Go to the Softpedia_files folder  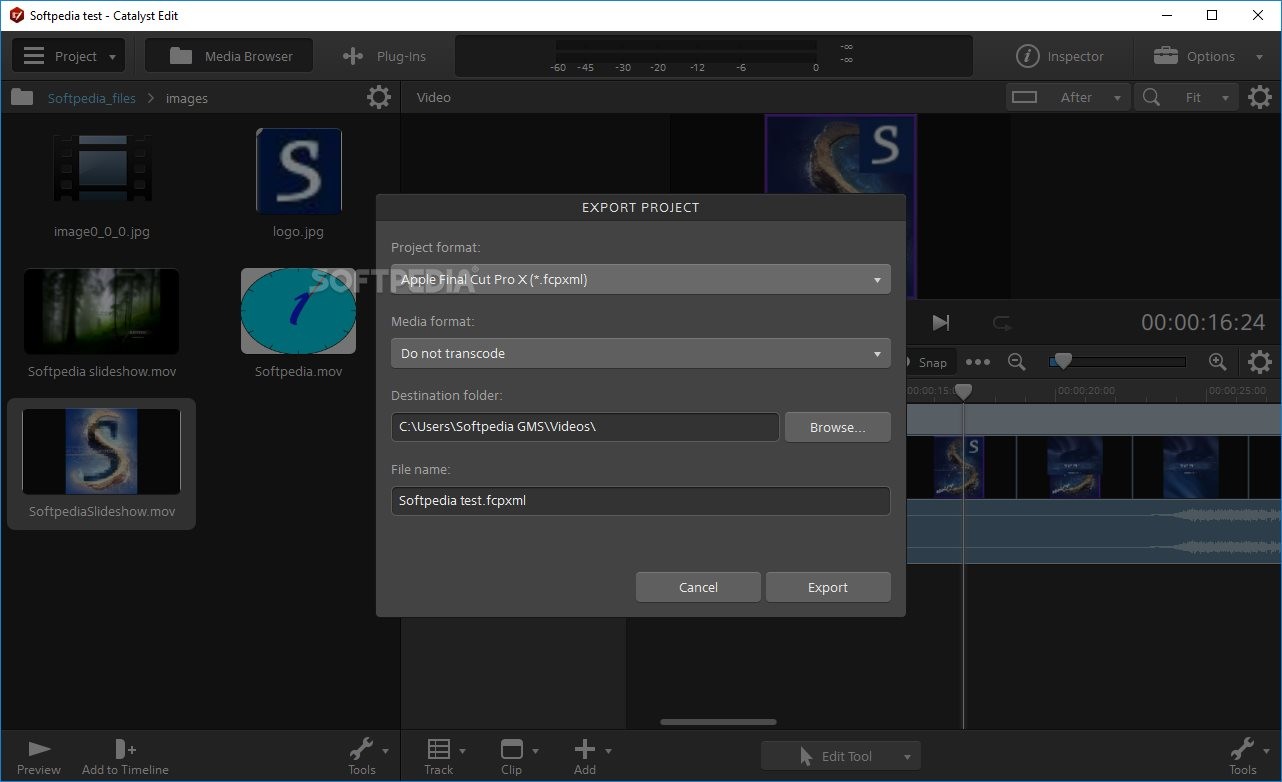click(92, 98)
